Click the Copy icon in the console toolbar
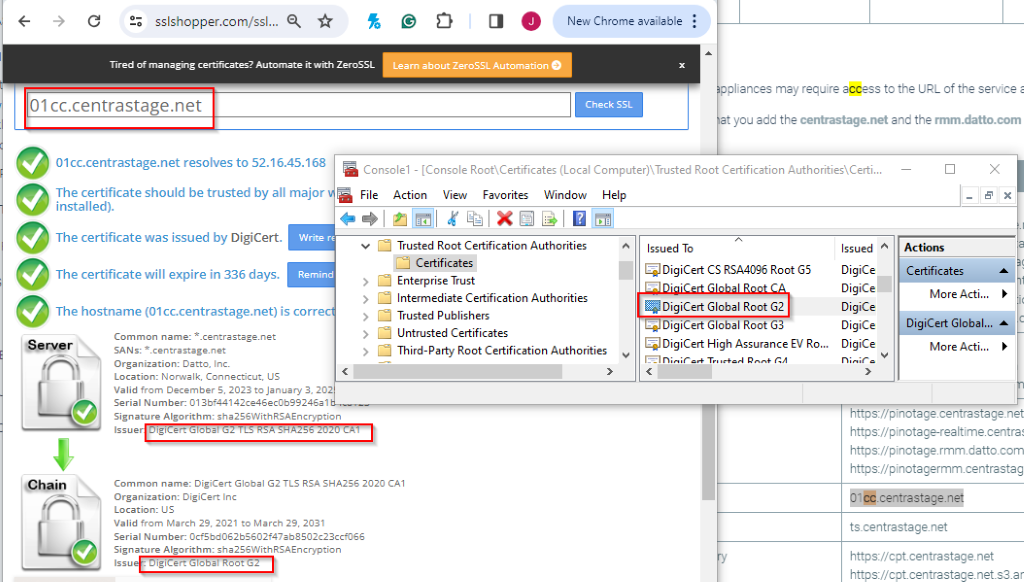Image resolution: width=1024 pixels, height=582 pixels. tap(477, 218)
